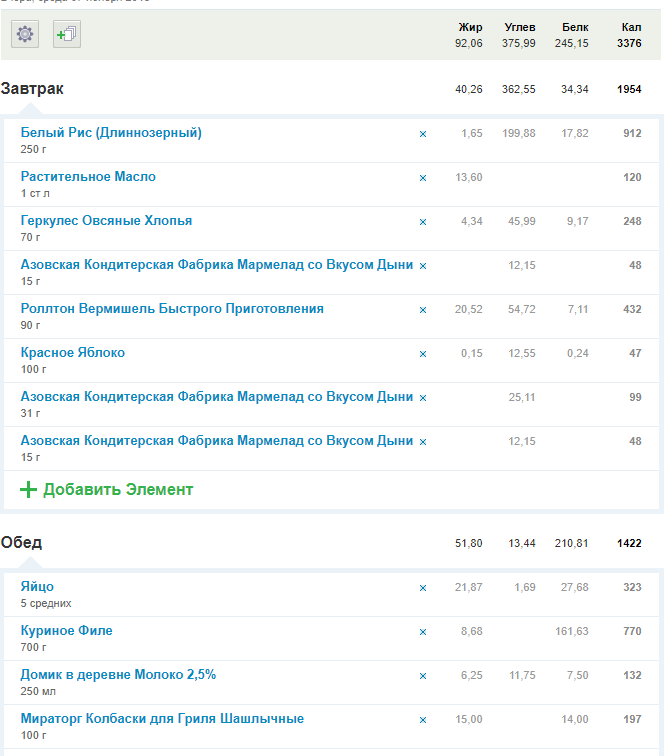Delete Роллтон Вермишель entry via x
The width and height of the screenshot is (667, 756).
(422, 310)
